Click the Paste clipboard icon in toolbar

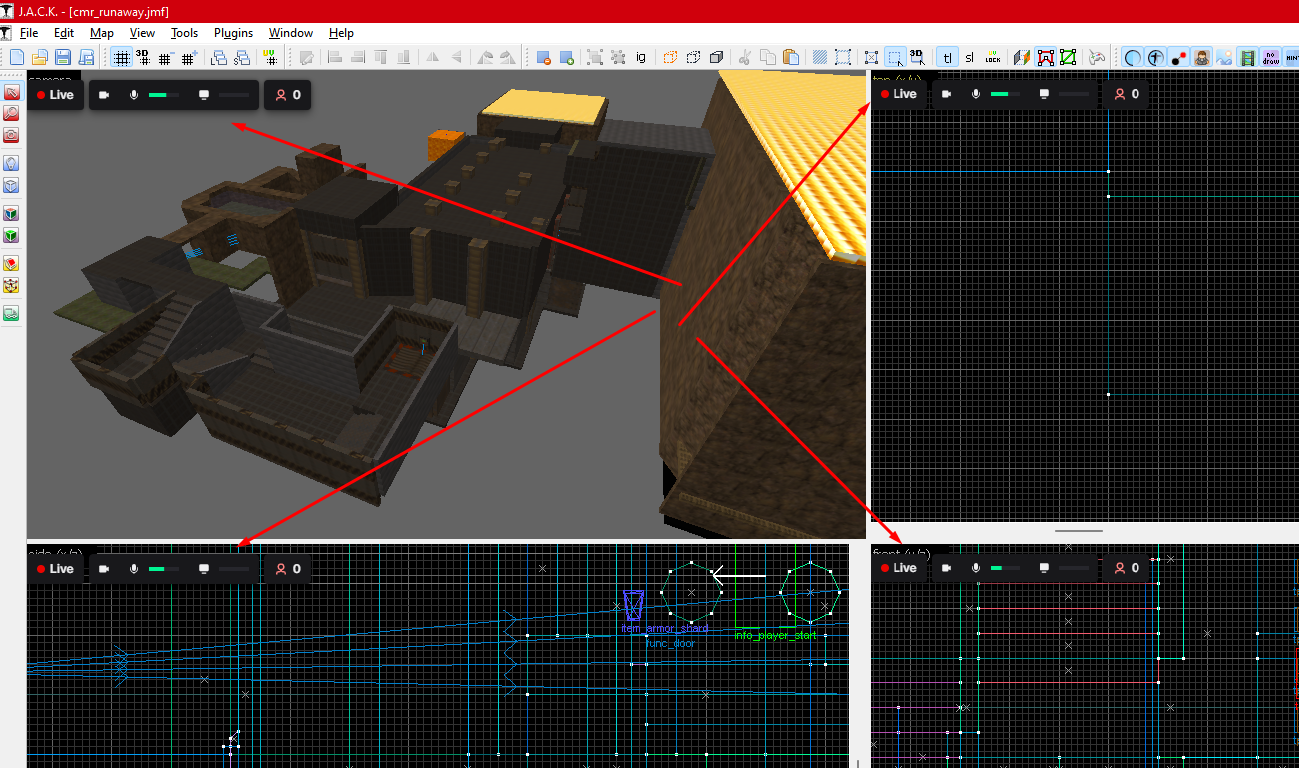tap(791, 57)
